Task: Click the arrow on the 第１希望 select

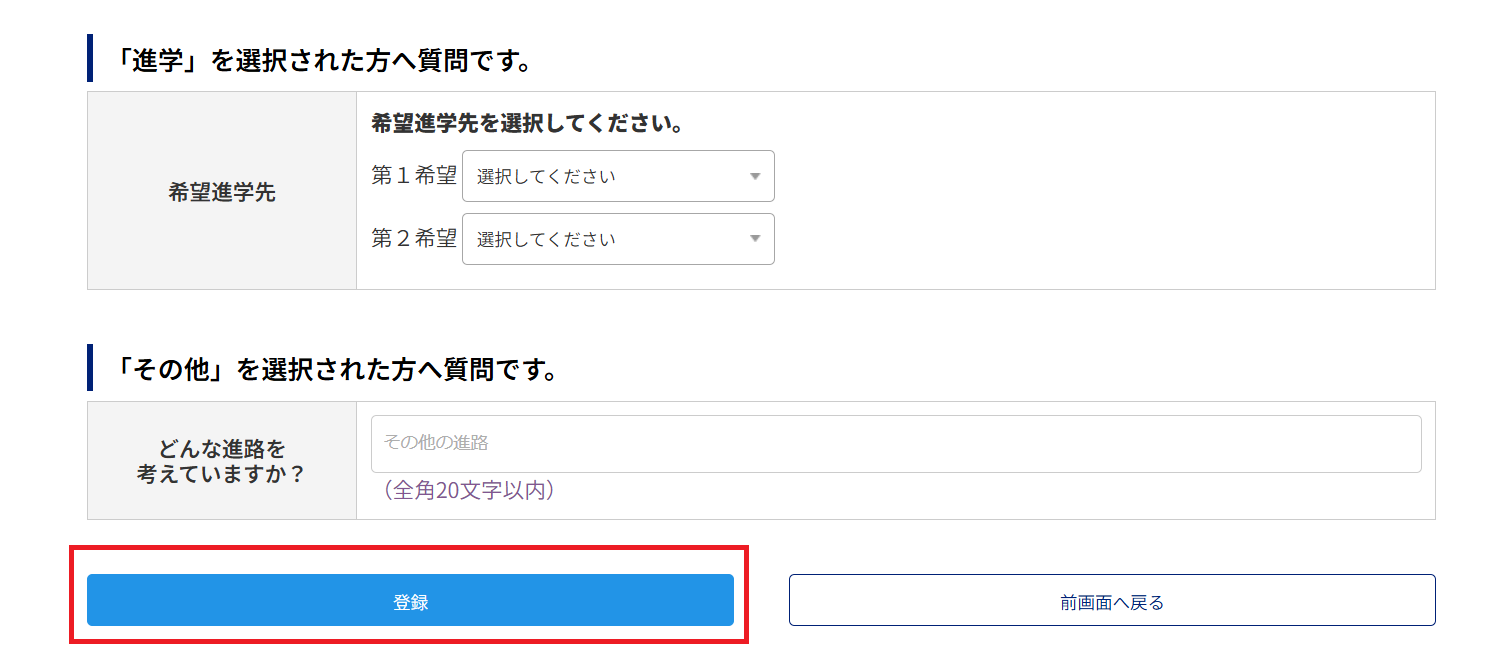Action: [x=755, y=177]
